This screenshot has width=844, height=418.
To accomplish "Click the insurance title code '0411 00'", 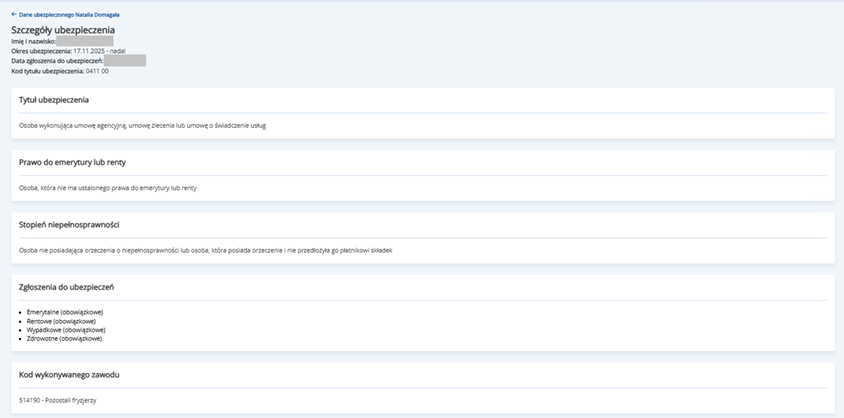I will pyautogui.click(x=97, y=71).
